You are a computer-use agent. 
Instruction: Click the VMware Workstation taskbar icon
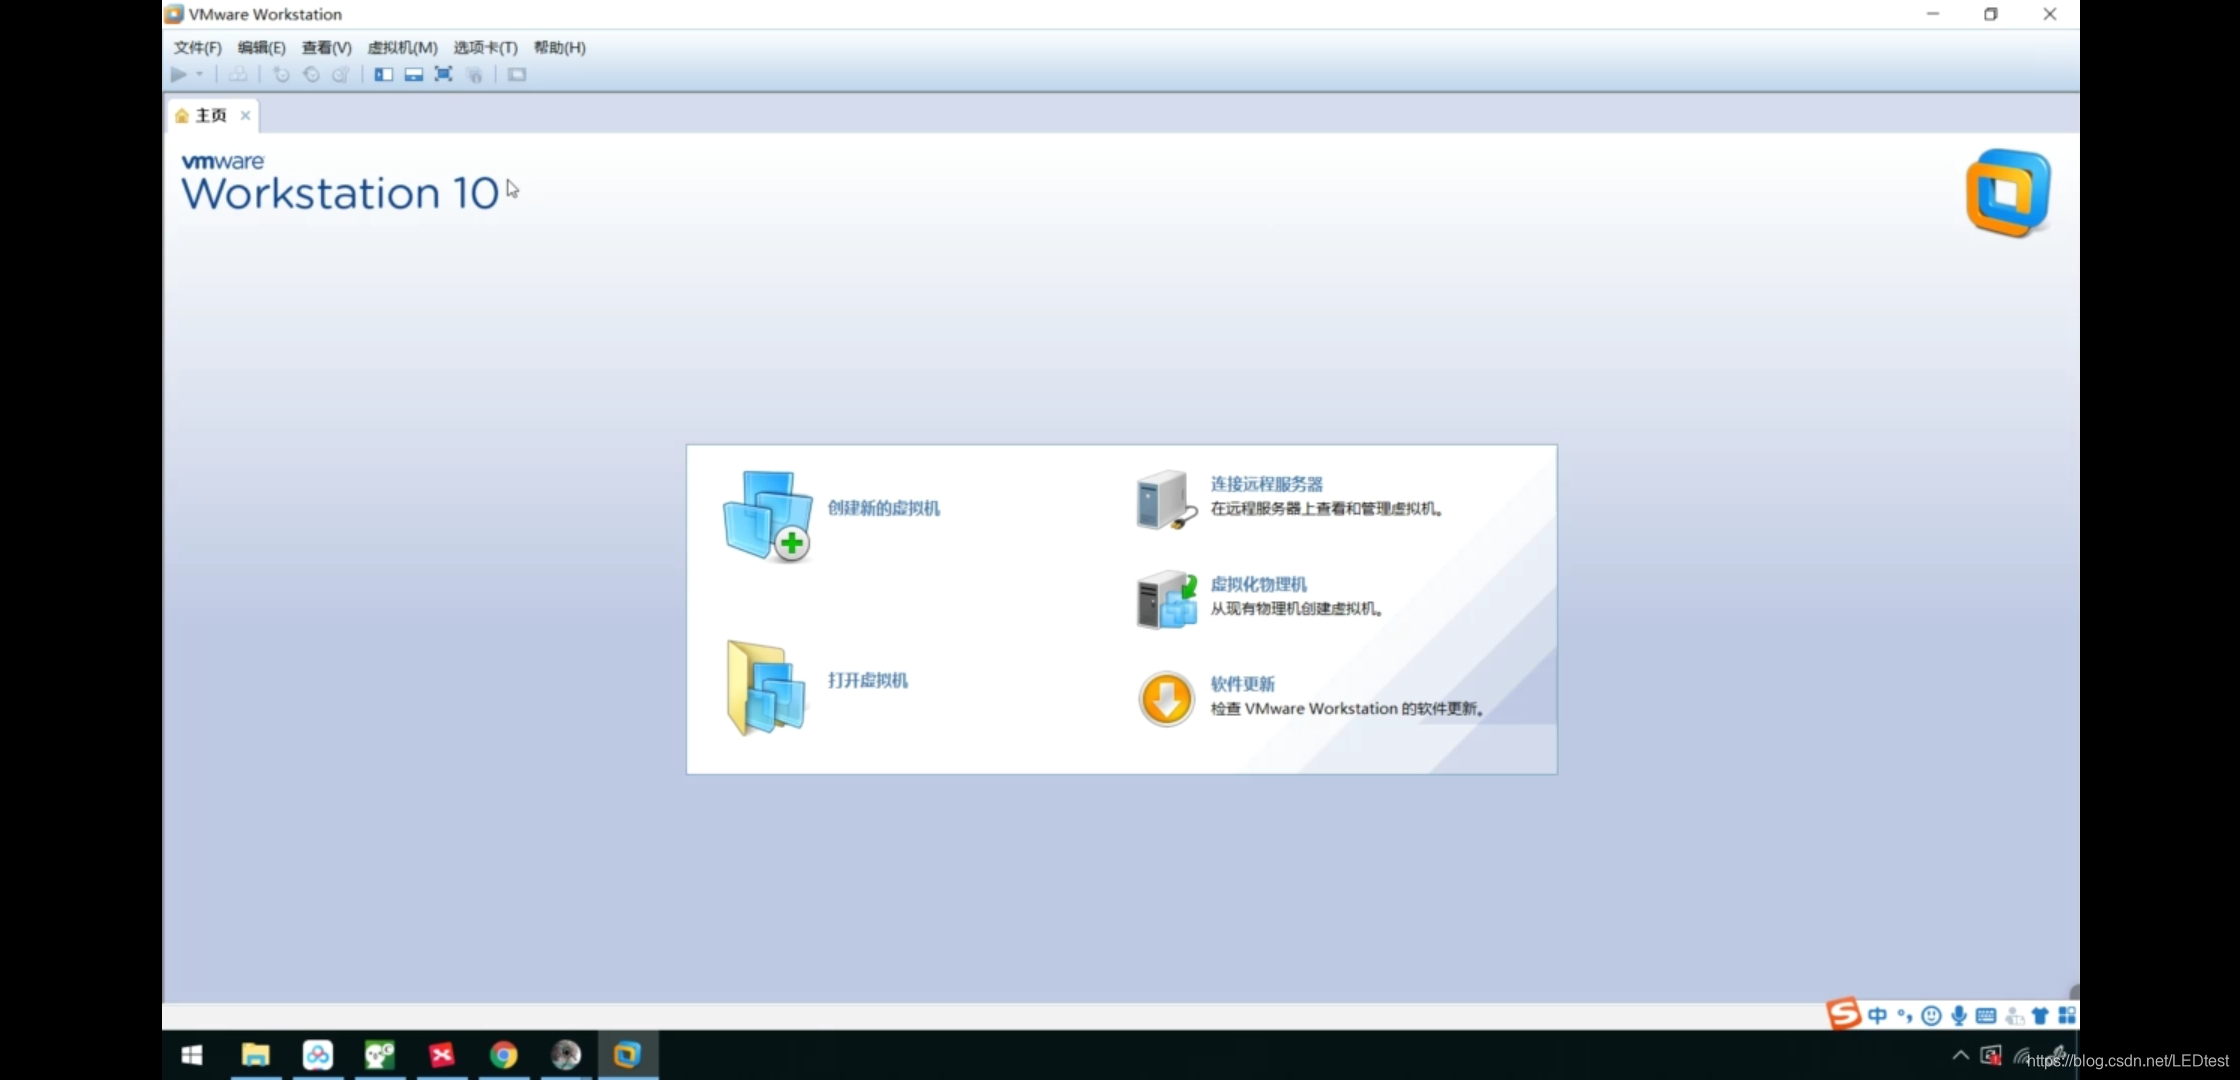tap(627, 1055)
